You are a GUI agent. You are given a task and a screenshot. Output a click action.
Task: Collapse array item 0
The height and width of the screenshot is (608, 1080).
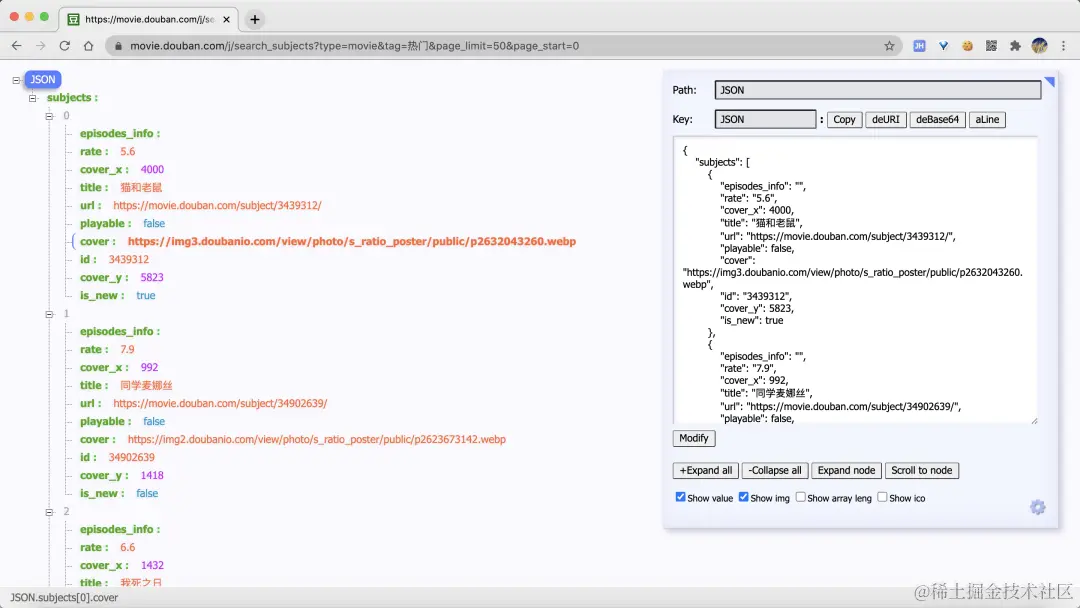click(49, 116)
